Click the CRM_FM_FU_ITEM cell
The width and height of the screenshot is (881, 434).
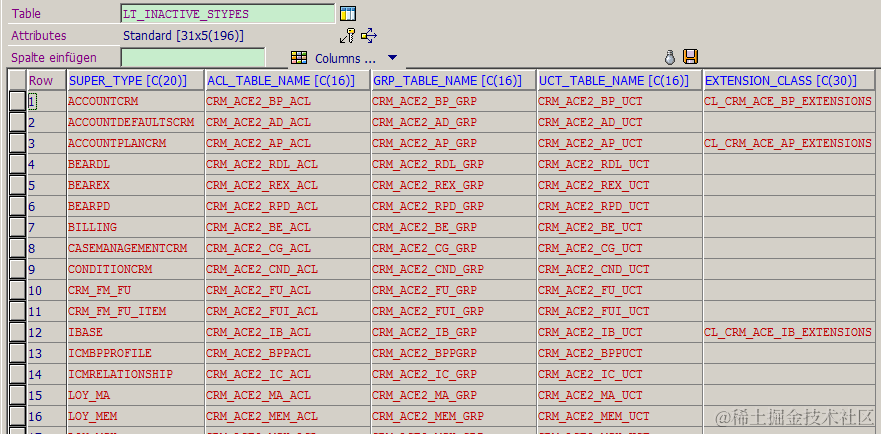[x=135, y=311]
